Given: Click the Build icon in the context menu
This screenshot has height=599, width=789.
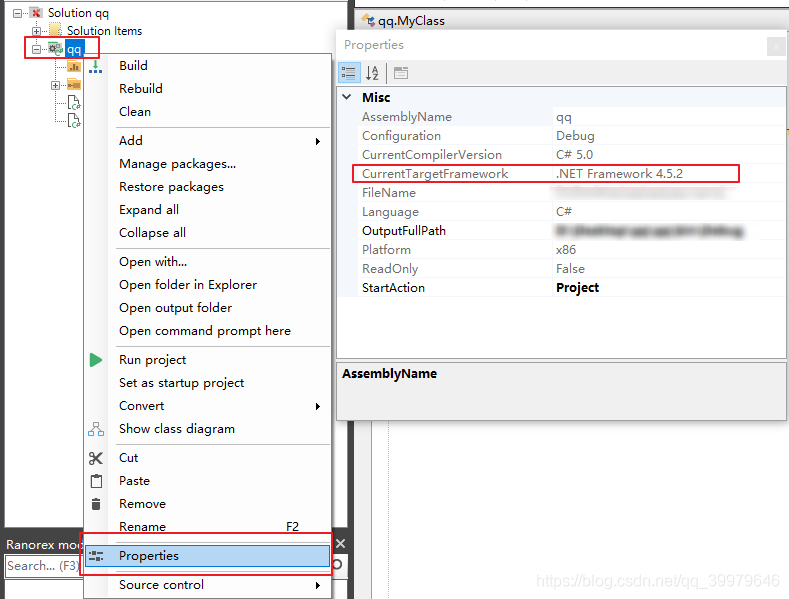Looking at the screenshot, I should [x=95, y=66].
